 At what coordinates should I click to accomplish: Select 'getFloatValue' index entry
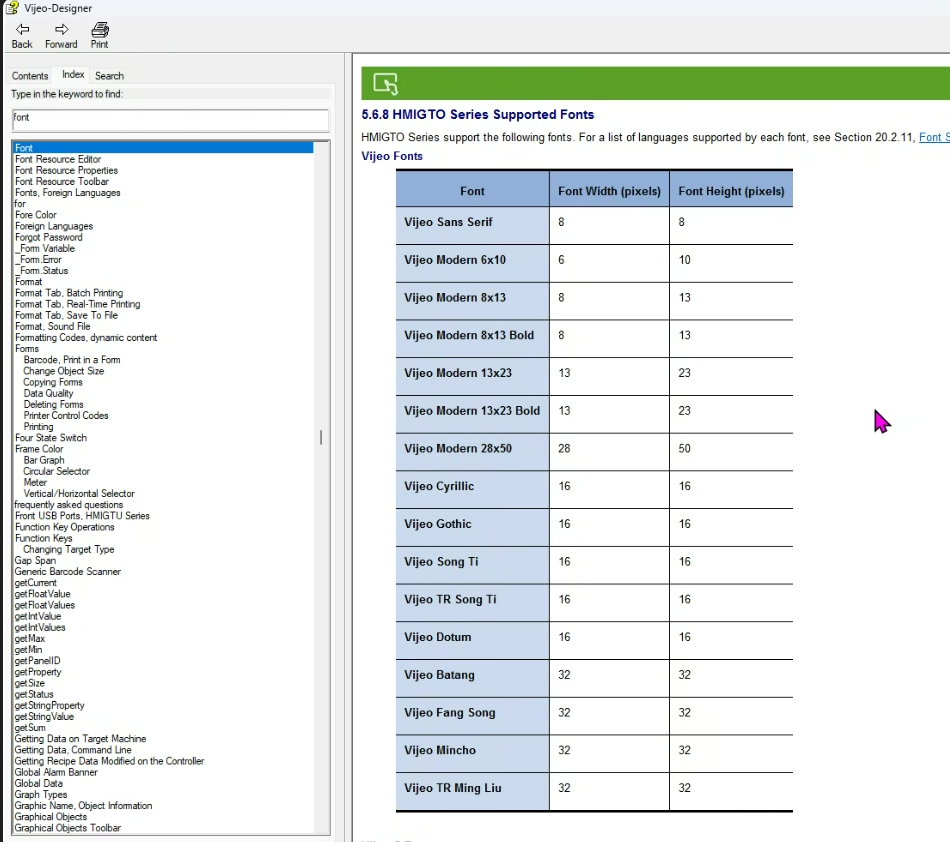pyautogui.click(x=42, y=594)
